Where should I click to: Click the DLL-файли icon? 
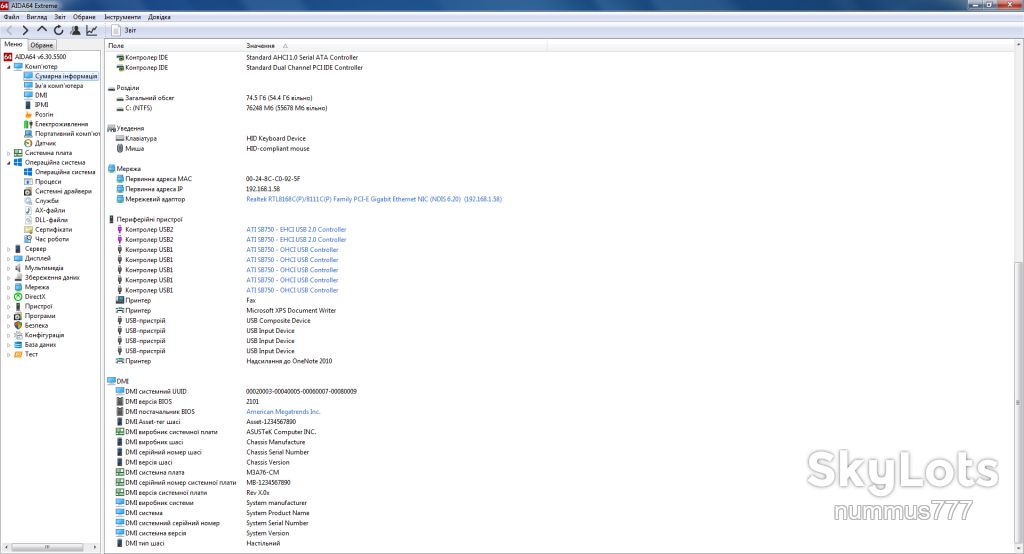(x=28, y=220)
